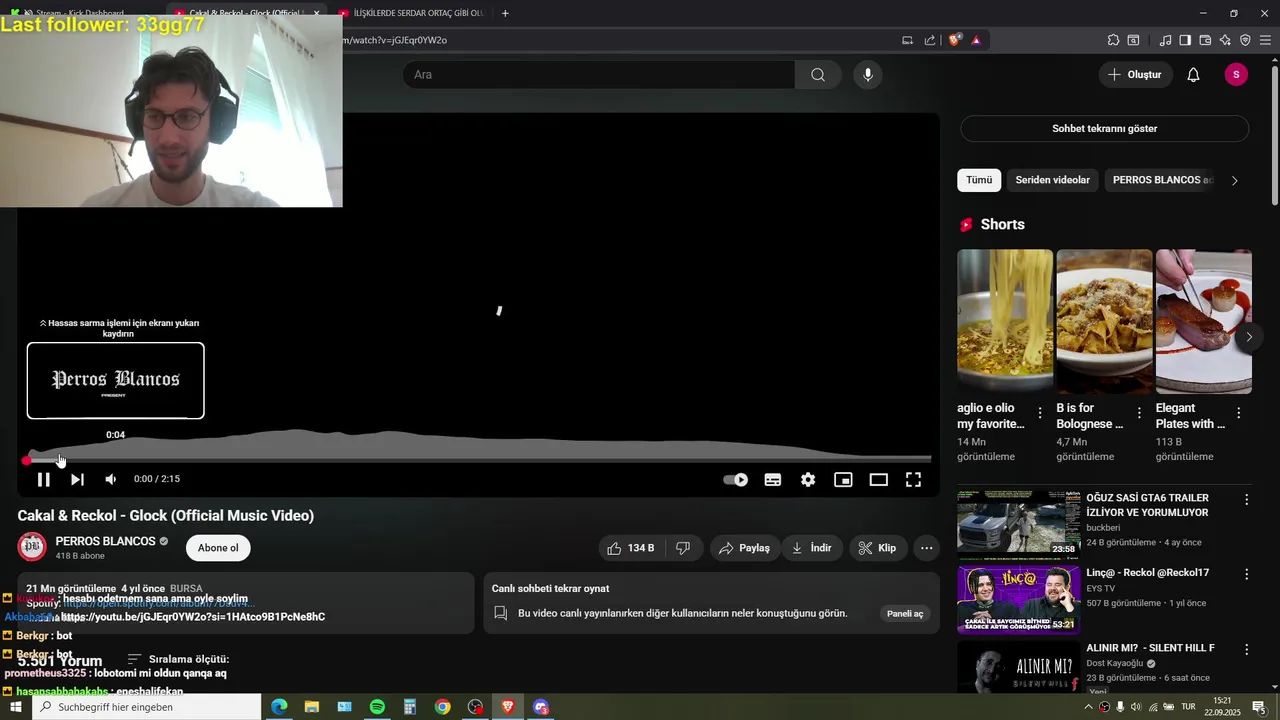Toggle the browser sidebar panel icon

[x=1185, y=40]
